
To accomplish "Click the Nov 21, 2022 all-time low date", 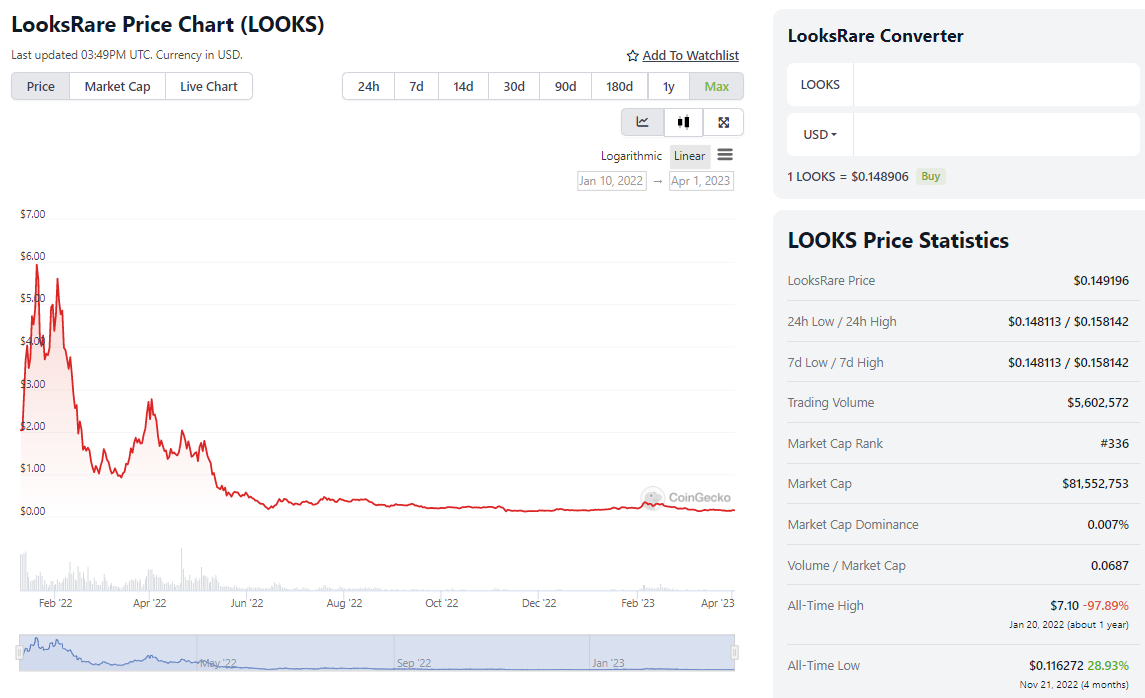I will click(1074, 685).
